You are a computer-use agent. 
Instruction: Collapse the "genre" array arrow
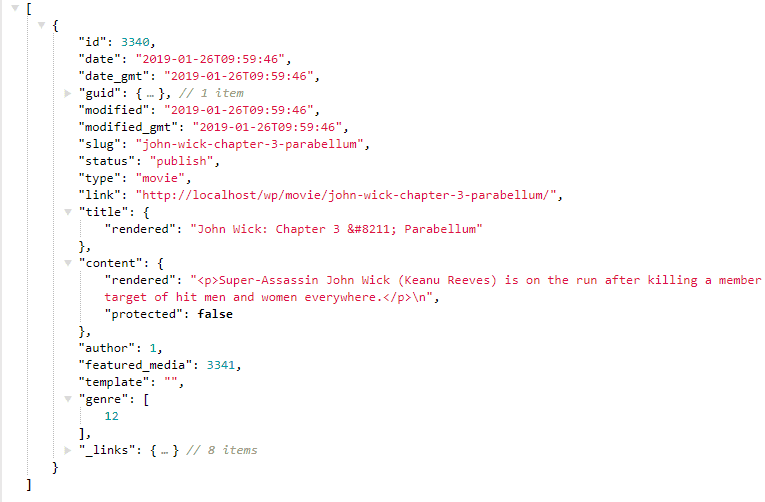pyautogui.click(x=68, y=399)
